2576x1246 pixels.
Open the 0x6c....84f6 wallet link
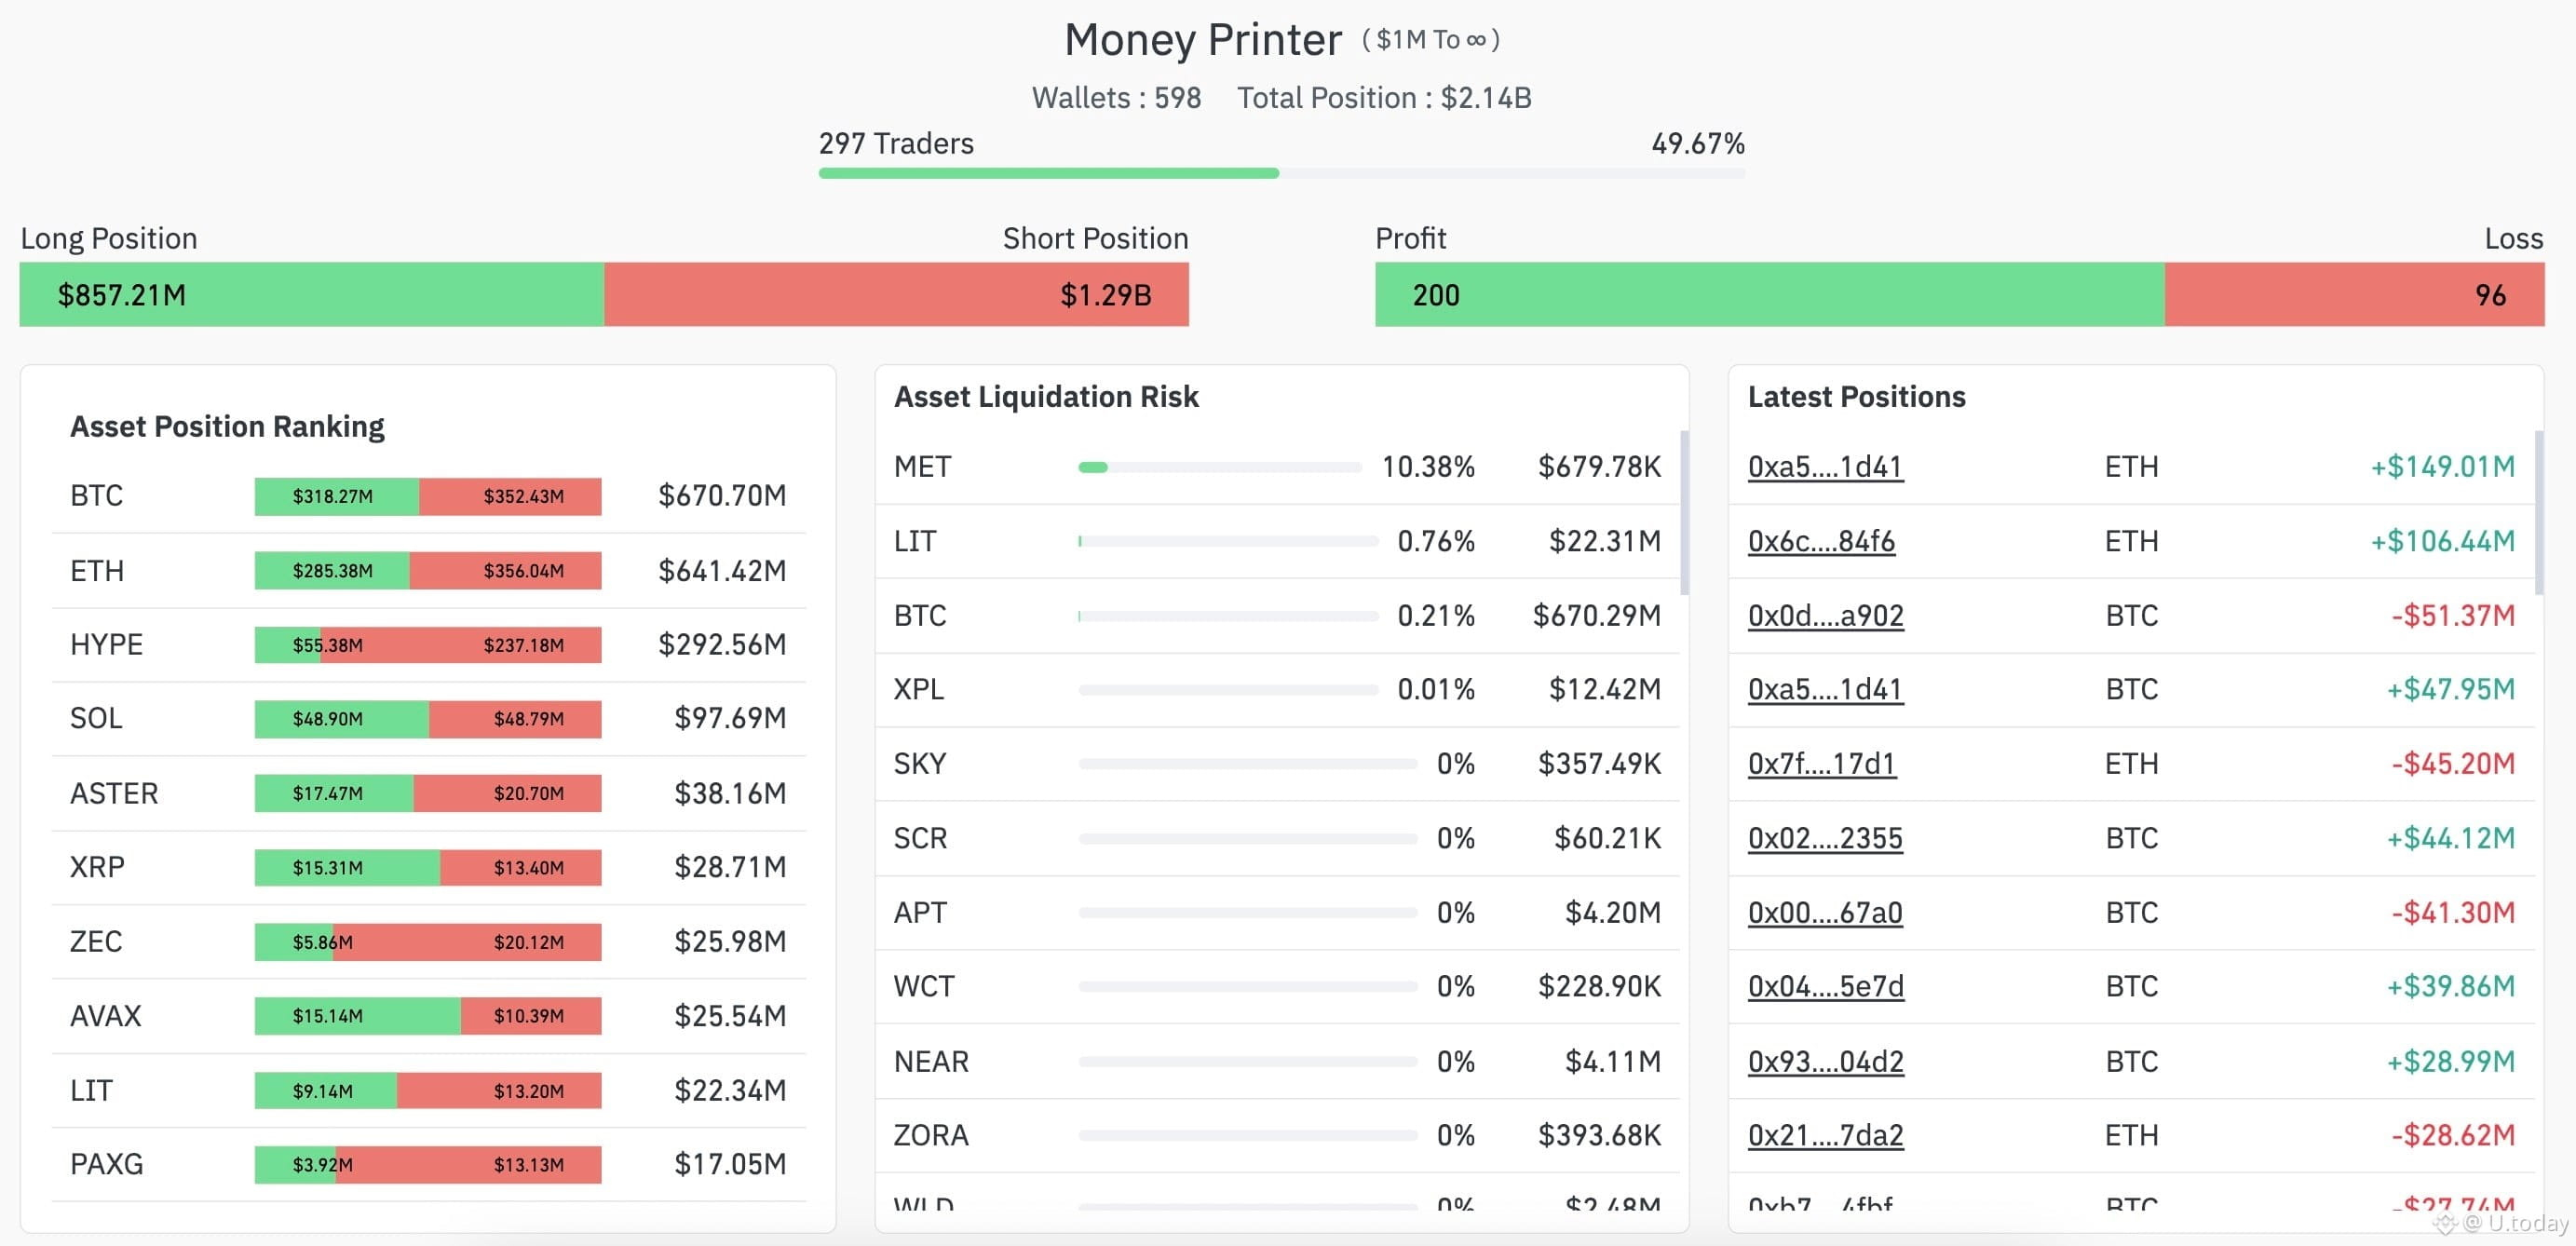tap(1822, 541)
